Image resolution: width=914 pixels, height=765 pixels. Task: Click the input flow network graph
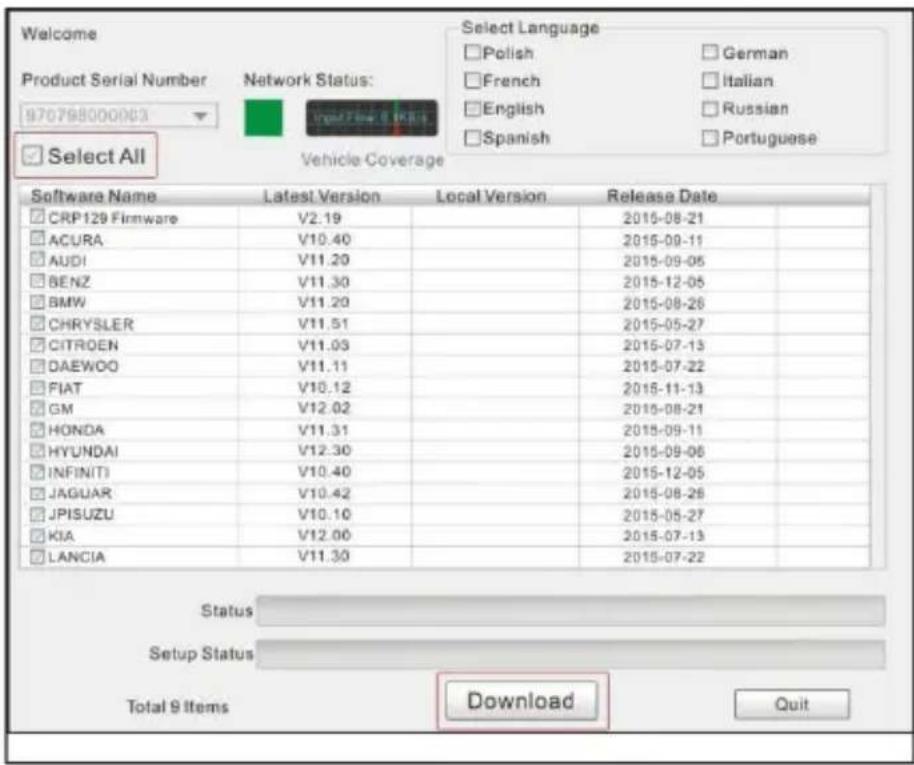(372, 118)
